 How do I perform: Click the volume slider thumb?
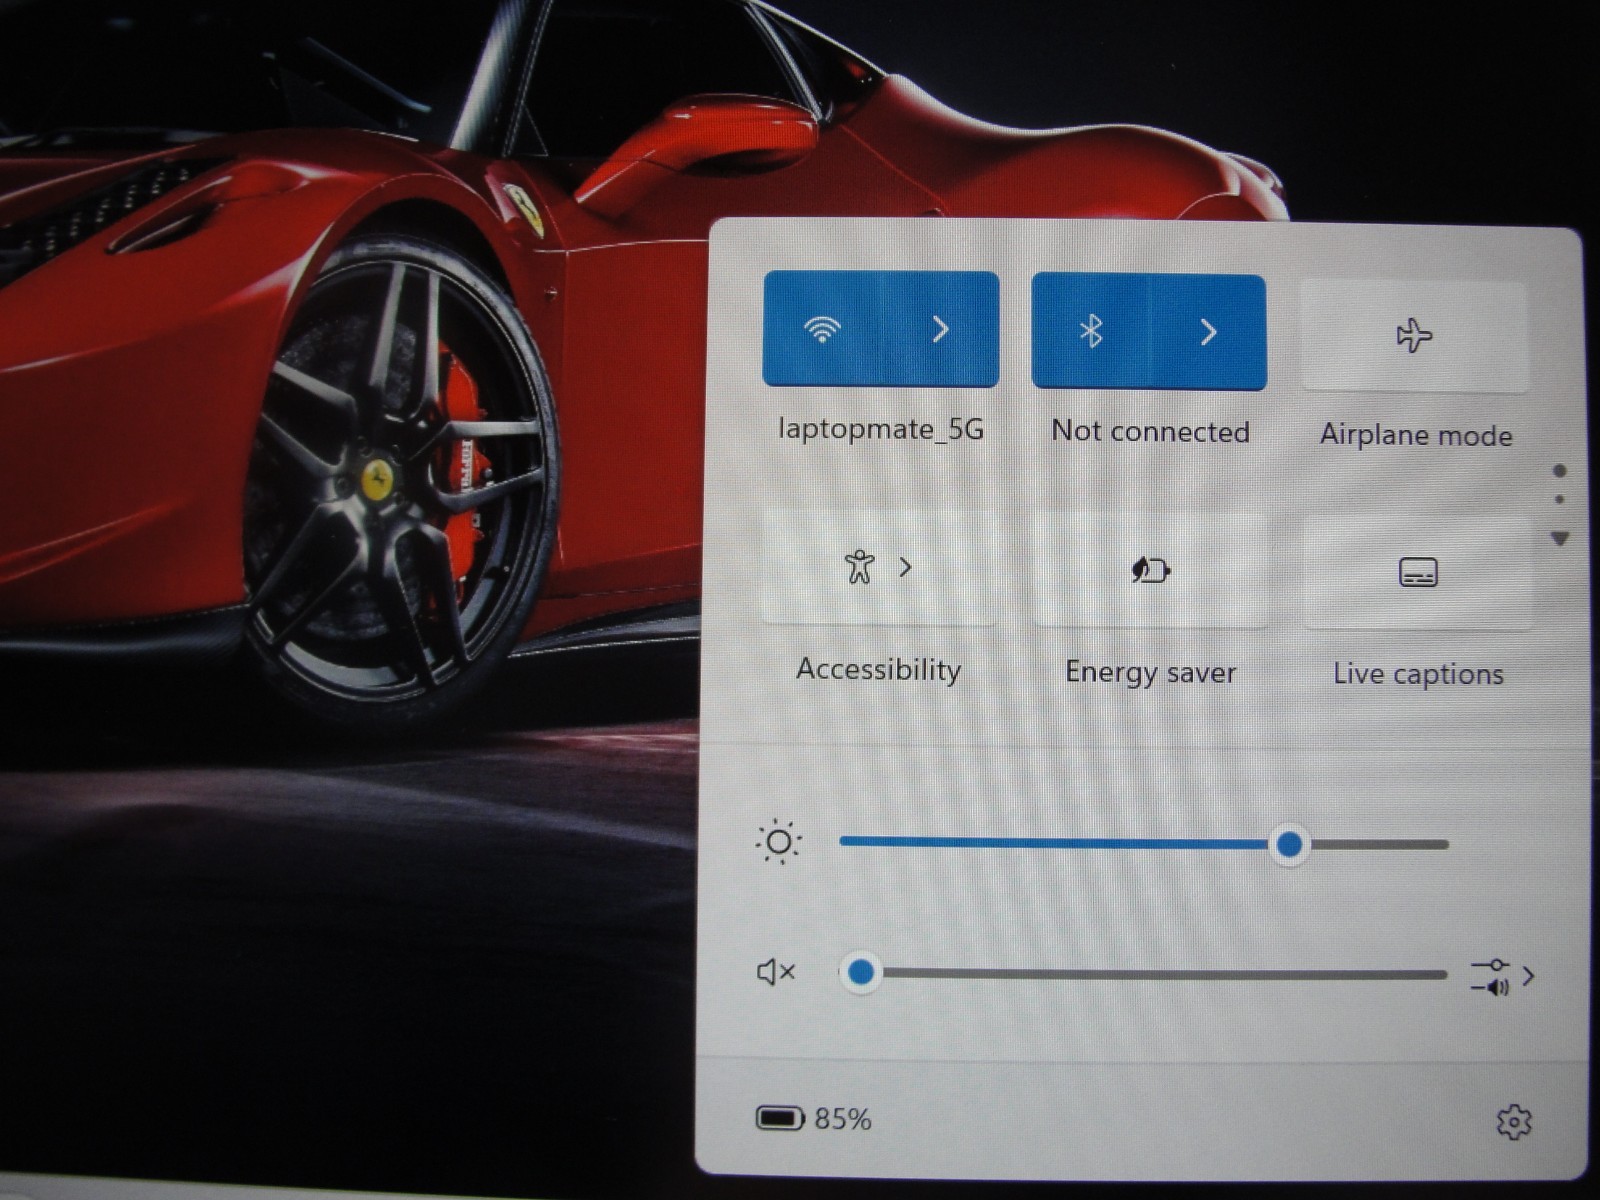[860, 971]
